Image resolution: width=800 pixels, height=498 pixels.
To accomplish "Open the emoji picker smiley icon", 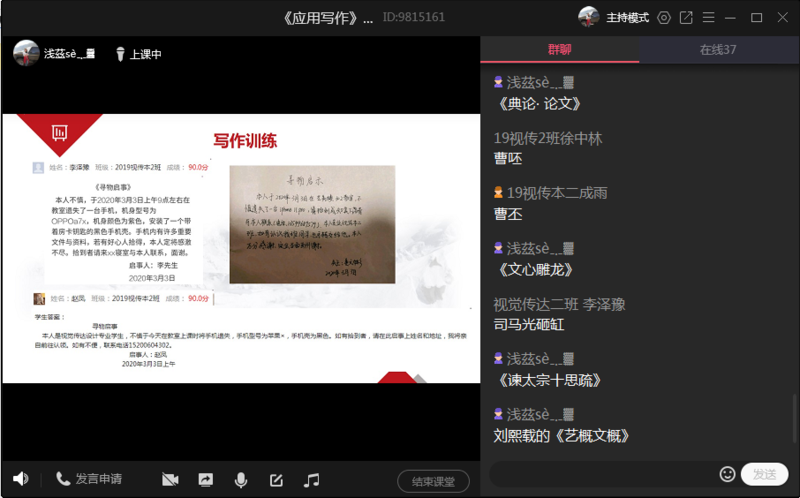I will pyautogui.click(x=728, y=474).
